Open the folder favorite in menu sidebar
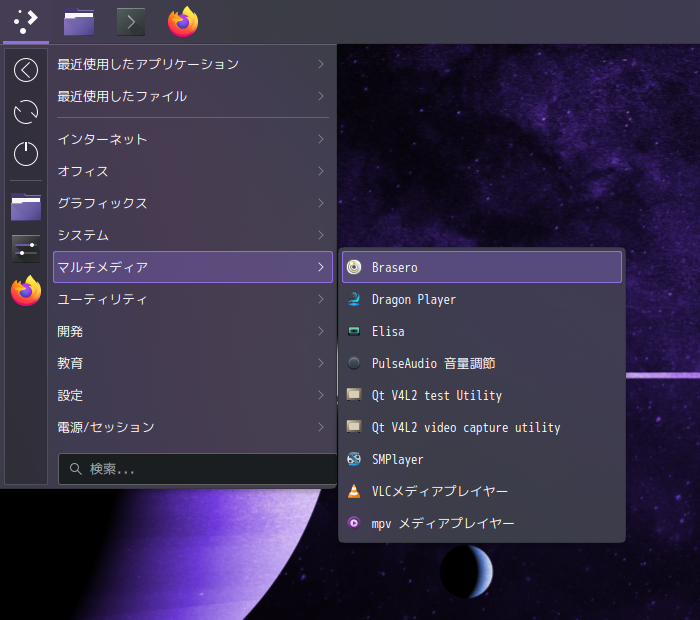The image size is (700, 620). coord(26,207)
